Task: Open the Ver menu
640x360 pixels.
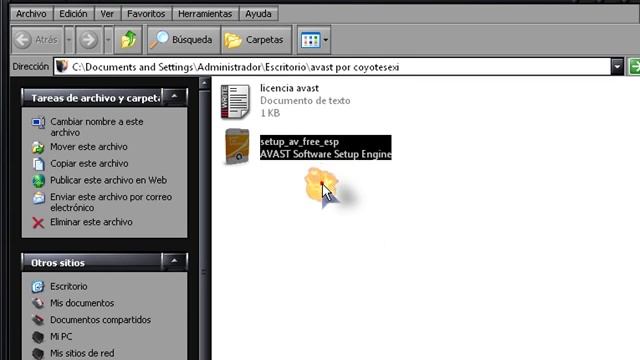Action: [107, 14]
